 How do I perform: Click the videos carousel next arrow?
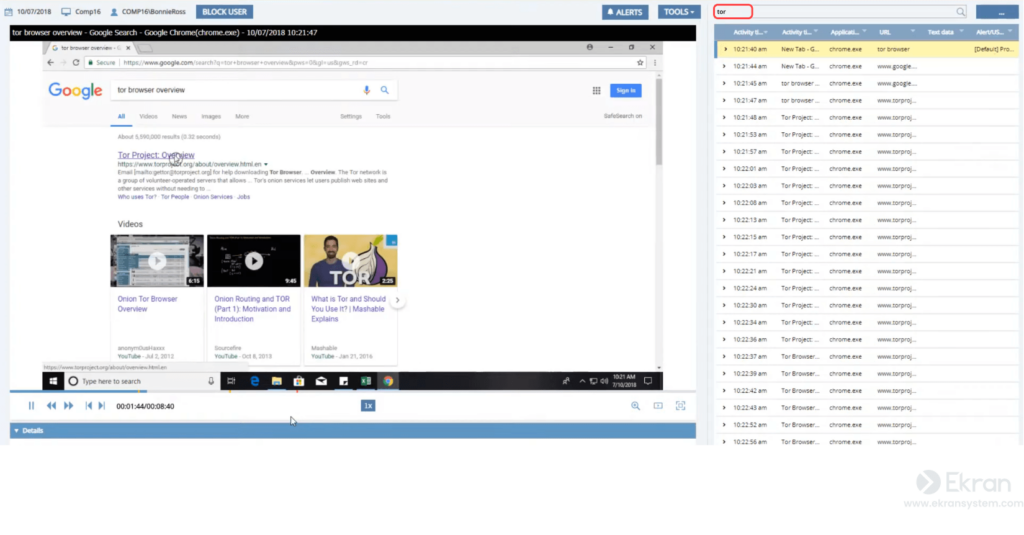(397, 300)
